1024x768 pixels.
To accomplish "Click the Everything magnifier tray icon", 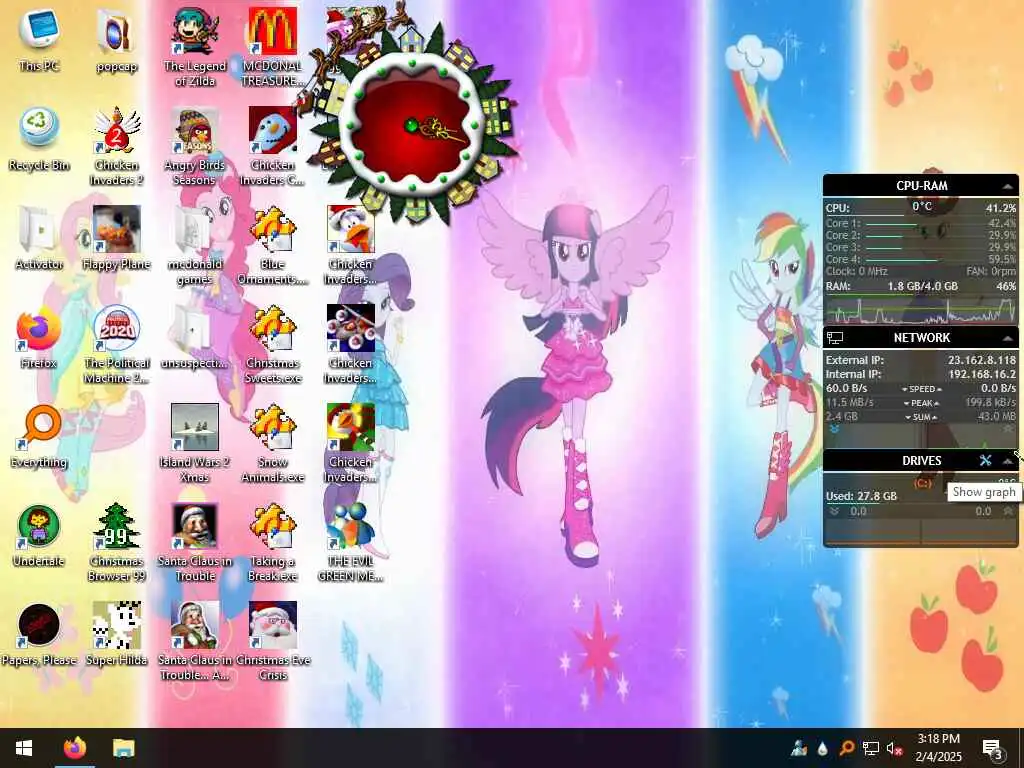I will (x=846, y=748).
